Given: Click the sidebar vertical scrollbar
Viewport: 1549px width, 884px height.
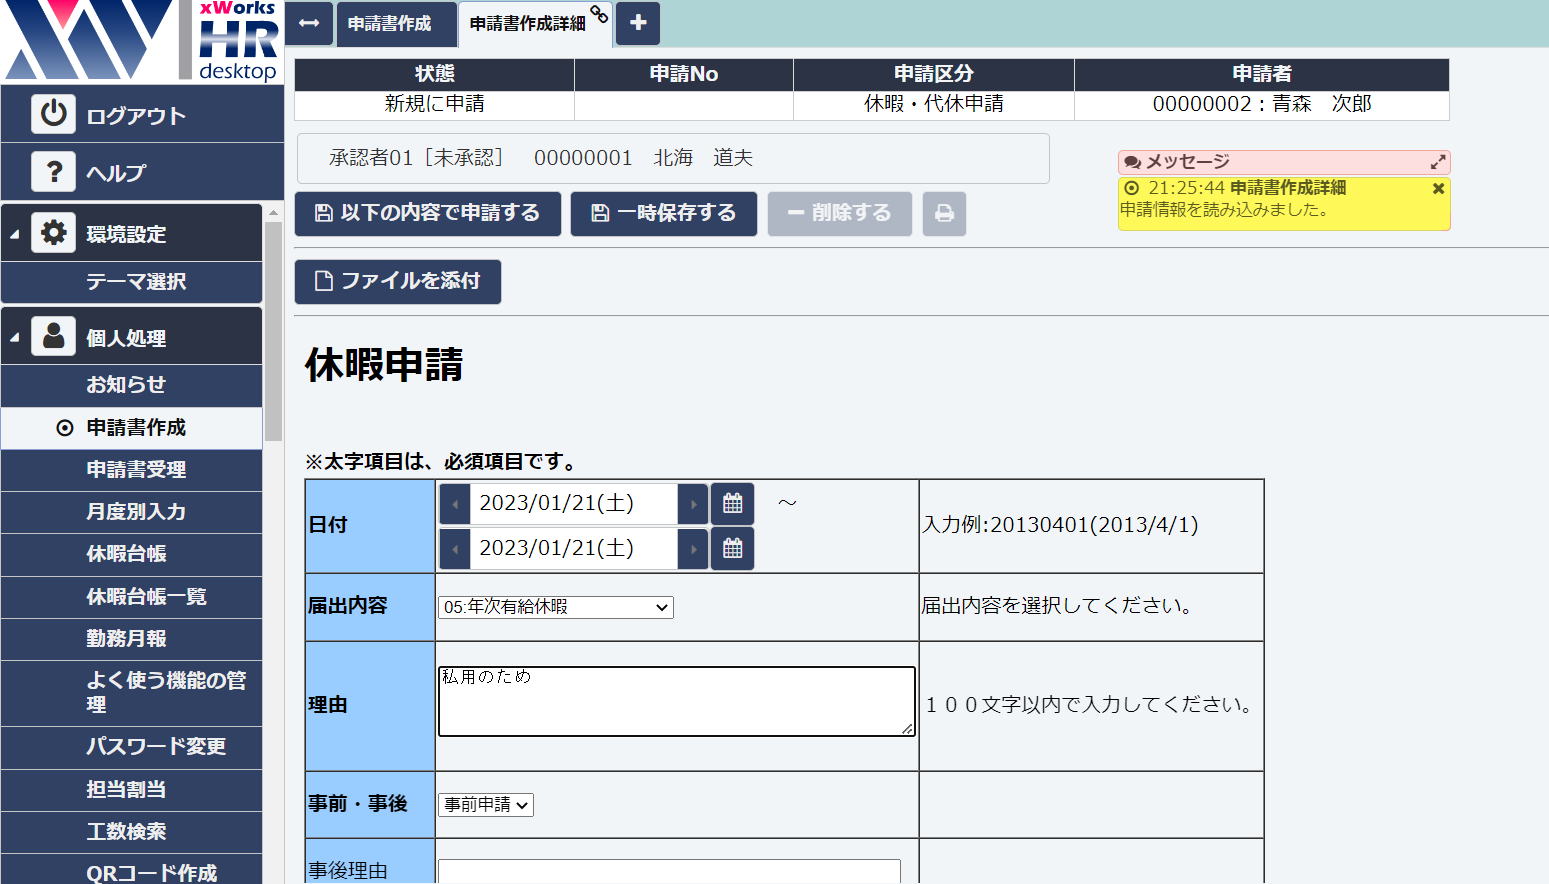Looking at the screenshot, I should (273, 330).
